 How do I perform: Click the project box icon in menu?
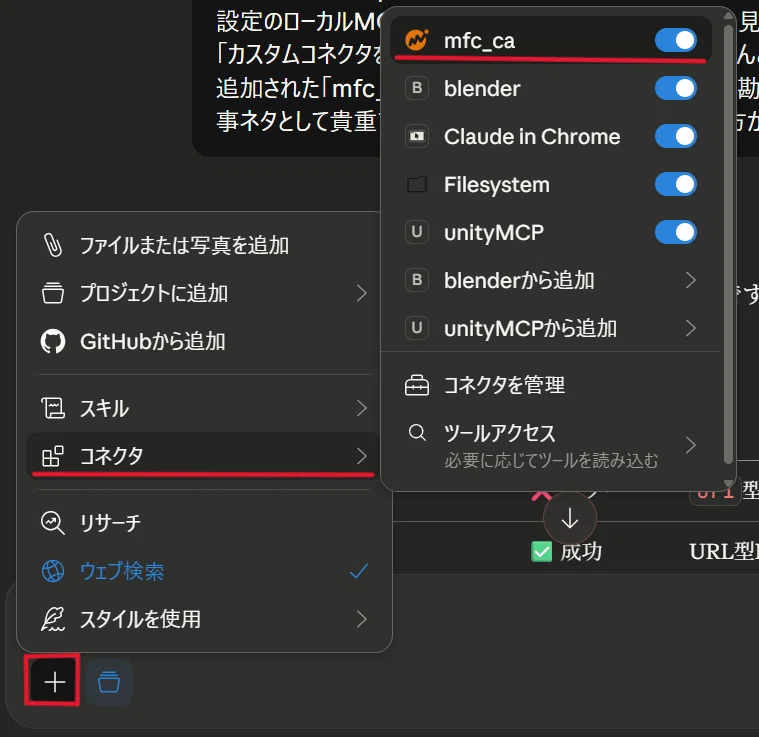[x=53, y=293]
